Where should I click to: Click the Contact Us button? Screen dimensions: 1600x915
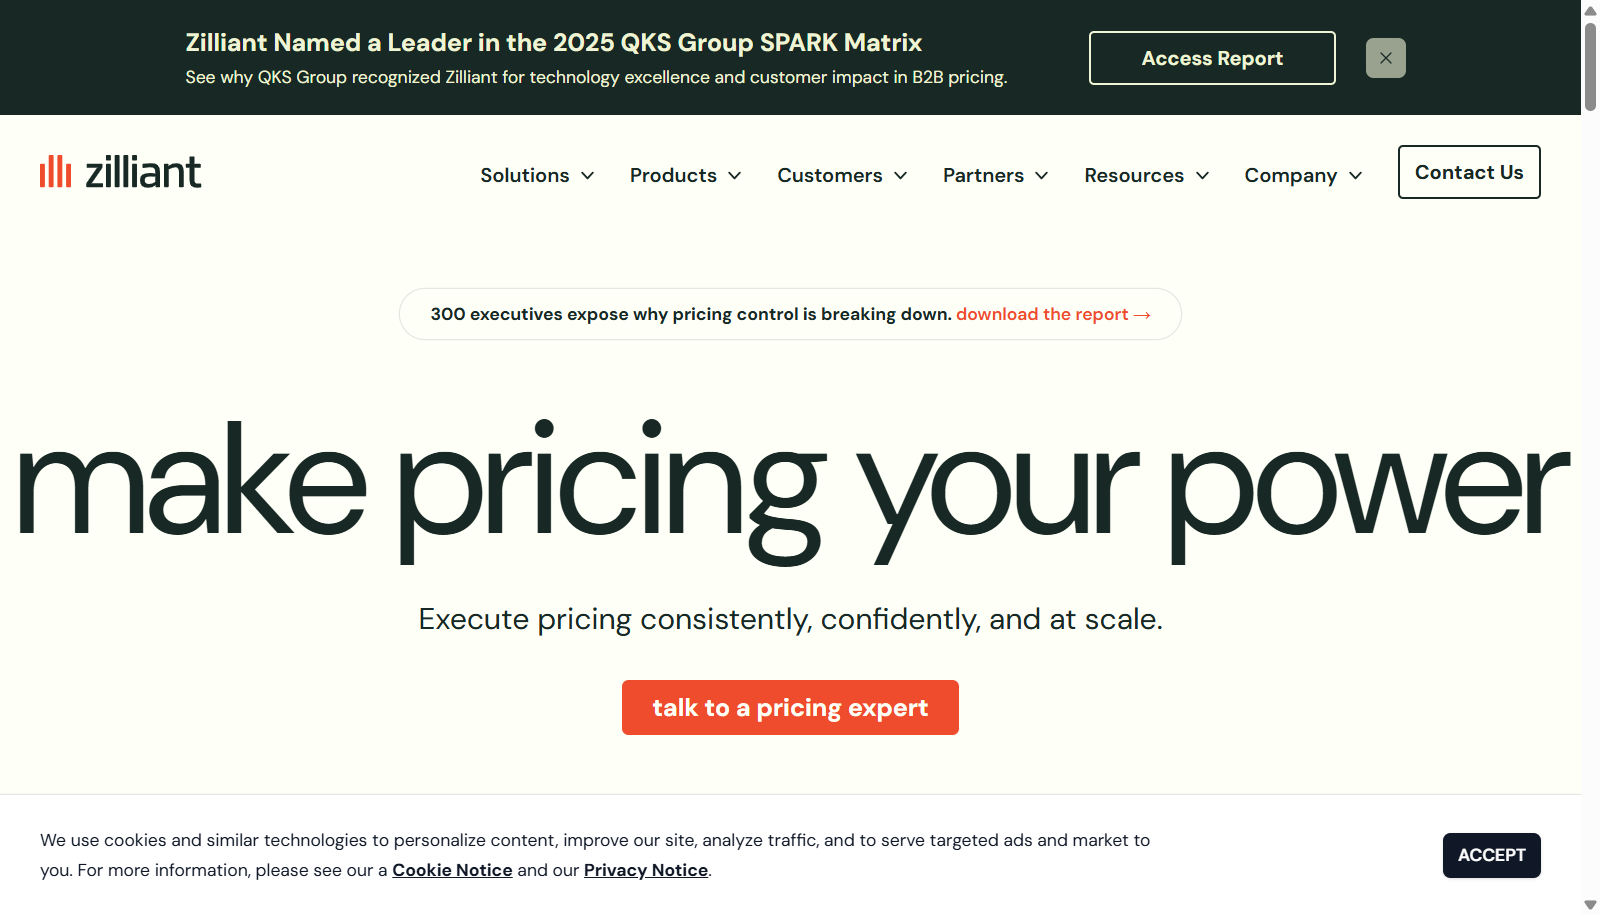(1469, 172)
